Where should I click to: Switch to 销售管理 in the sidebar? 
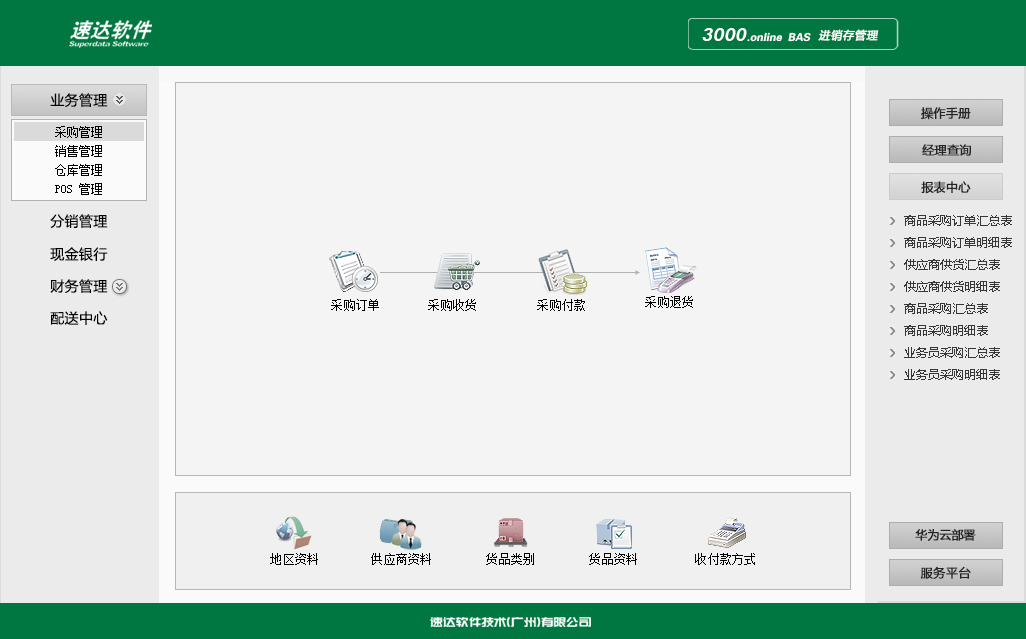click(x=77, y=151)
